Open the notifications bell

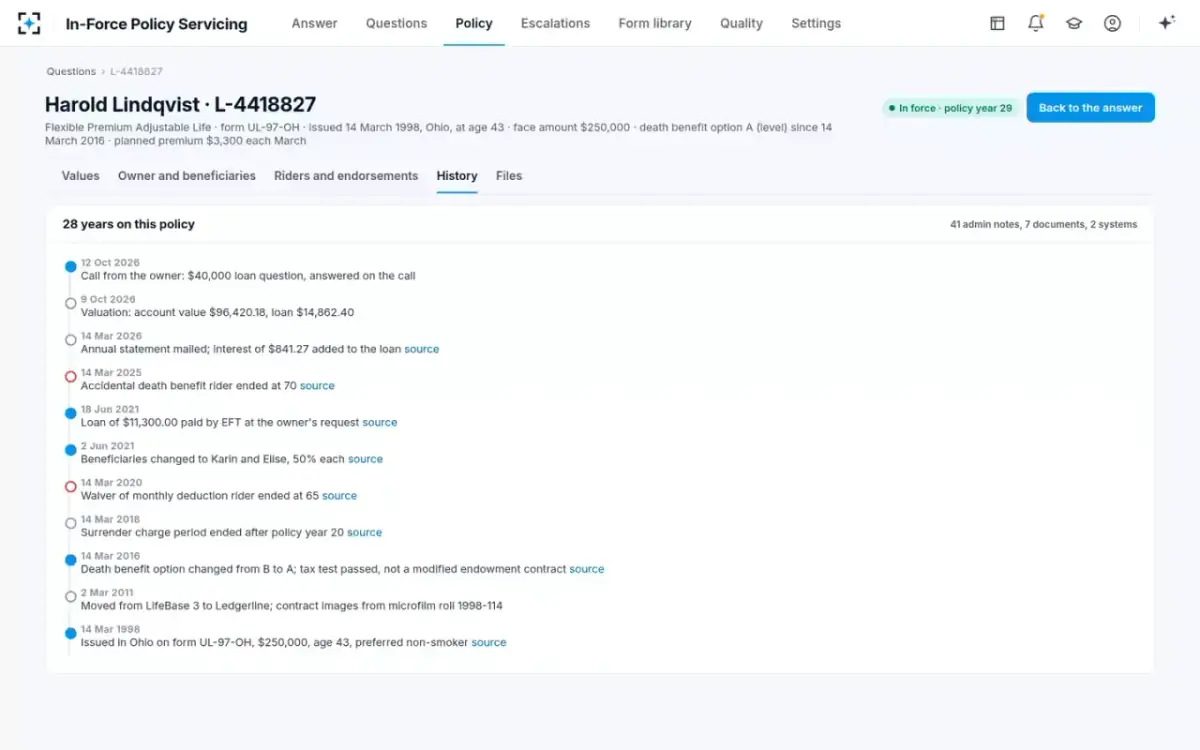point(1036,23)
